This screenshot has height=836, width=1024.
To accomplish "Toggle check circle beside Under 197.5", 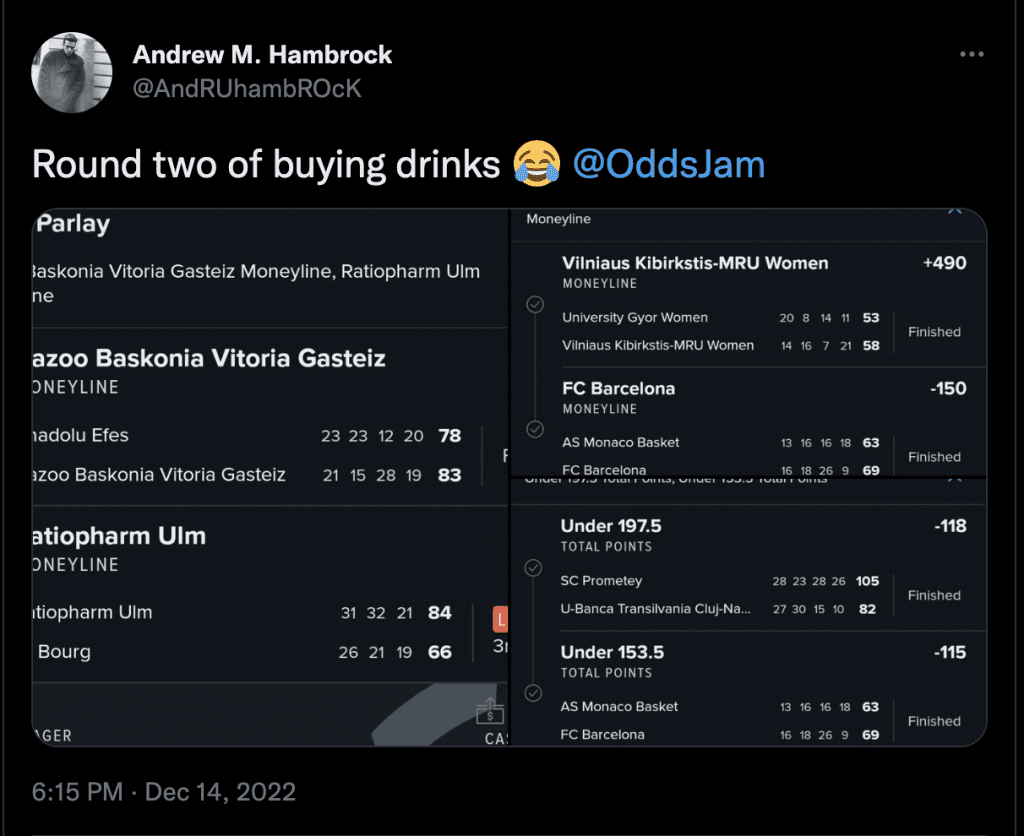I will pyautogui.click(x=534, y=568).
